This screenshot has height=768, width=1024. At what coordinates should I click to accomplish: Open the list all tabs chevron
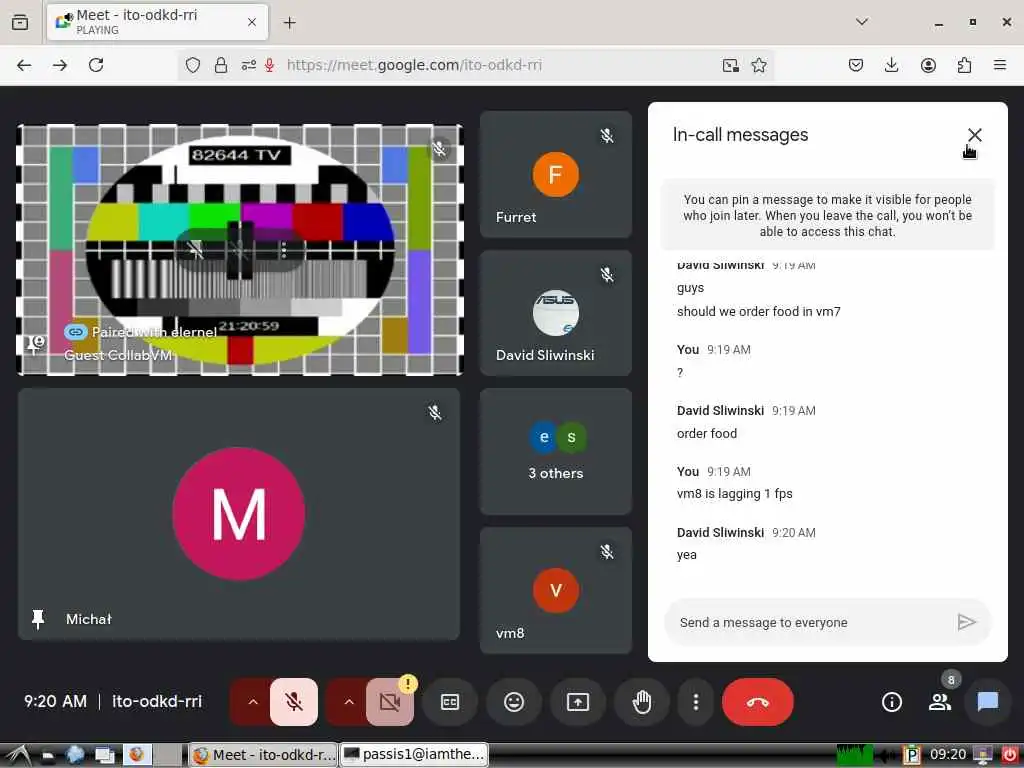(x=862, y=22)
